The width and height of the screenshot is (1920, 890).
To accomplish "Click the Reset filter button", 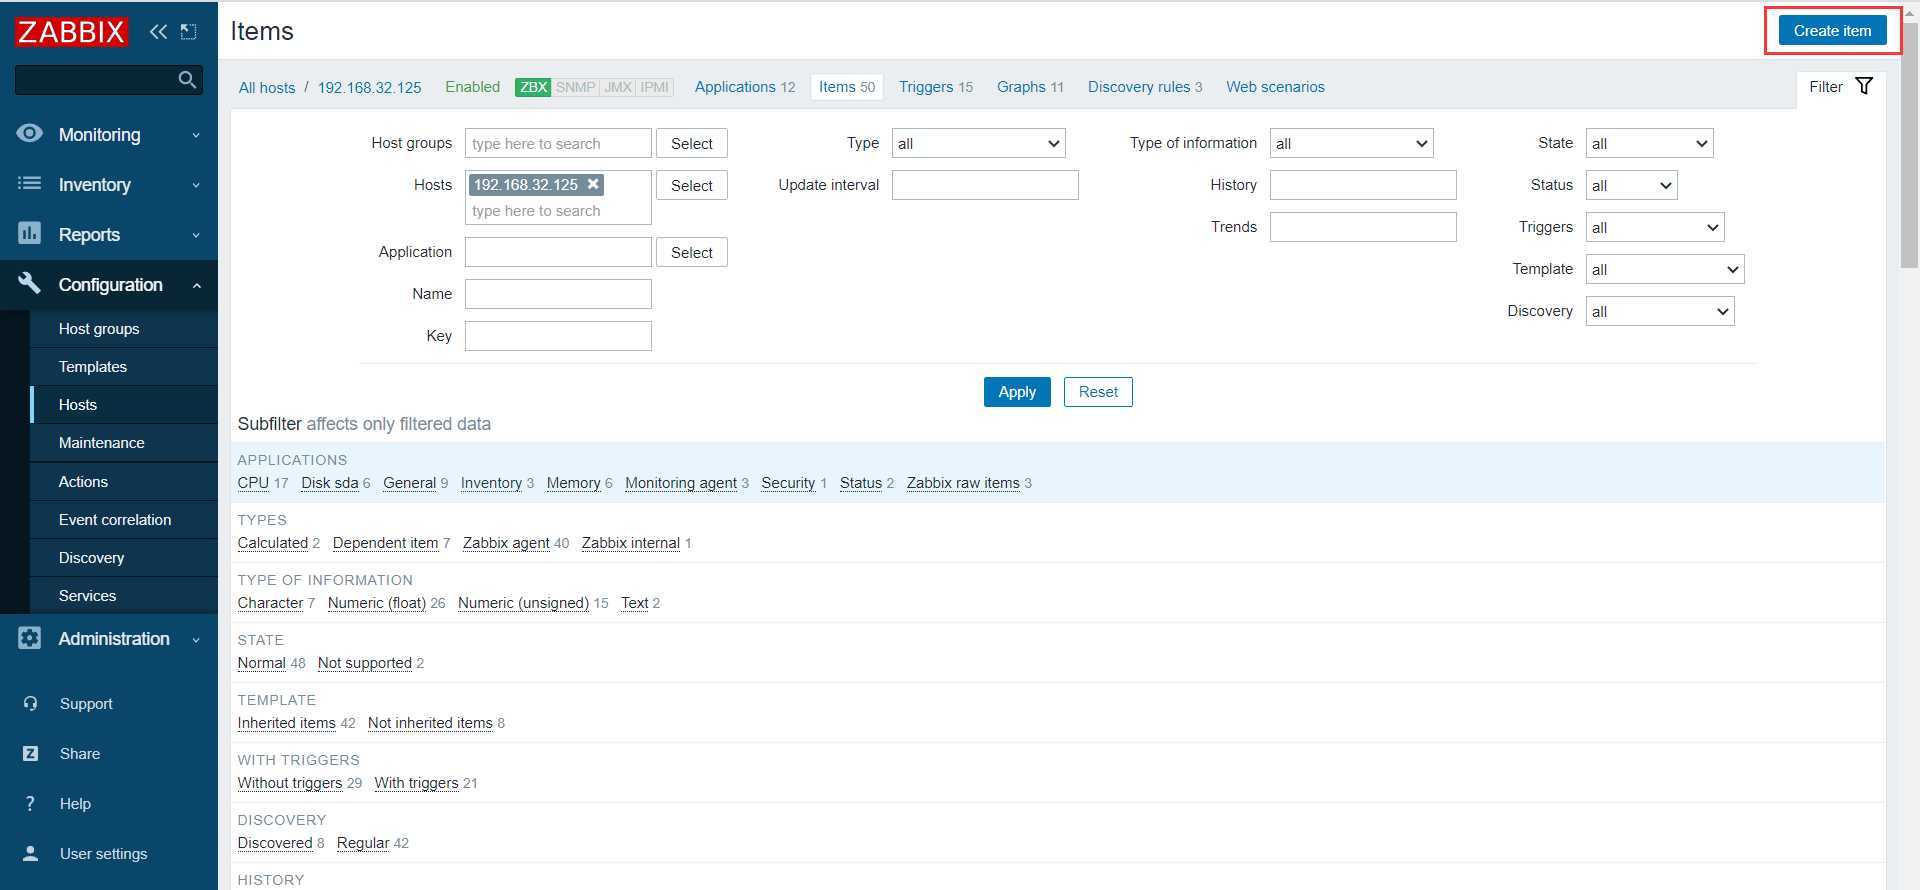I will (1098, 392).
